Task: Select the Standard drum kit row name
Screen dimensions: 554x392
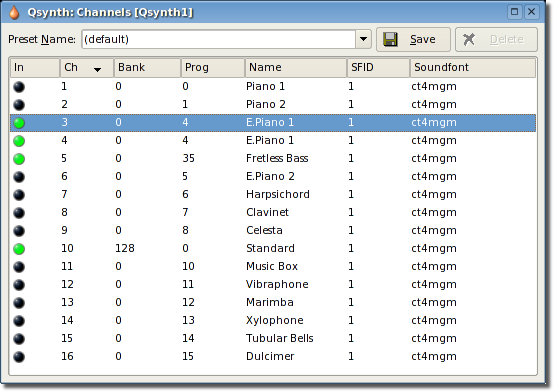Action: click(x=270, y=249)
